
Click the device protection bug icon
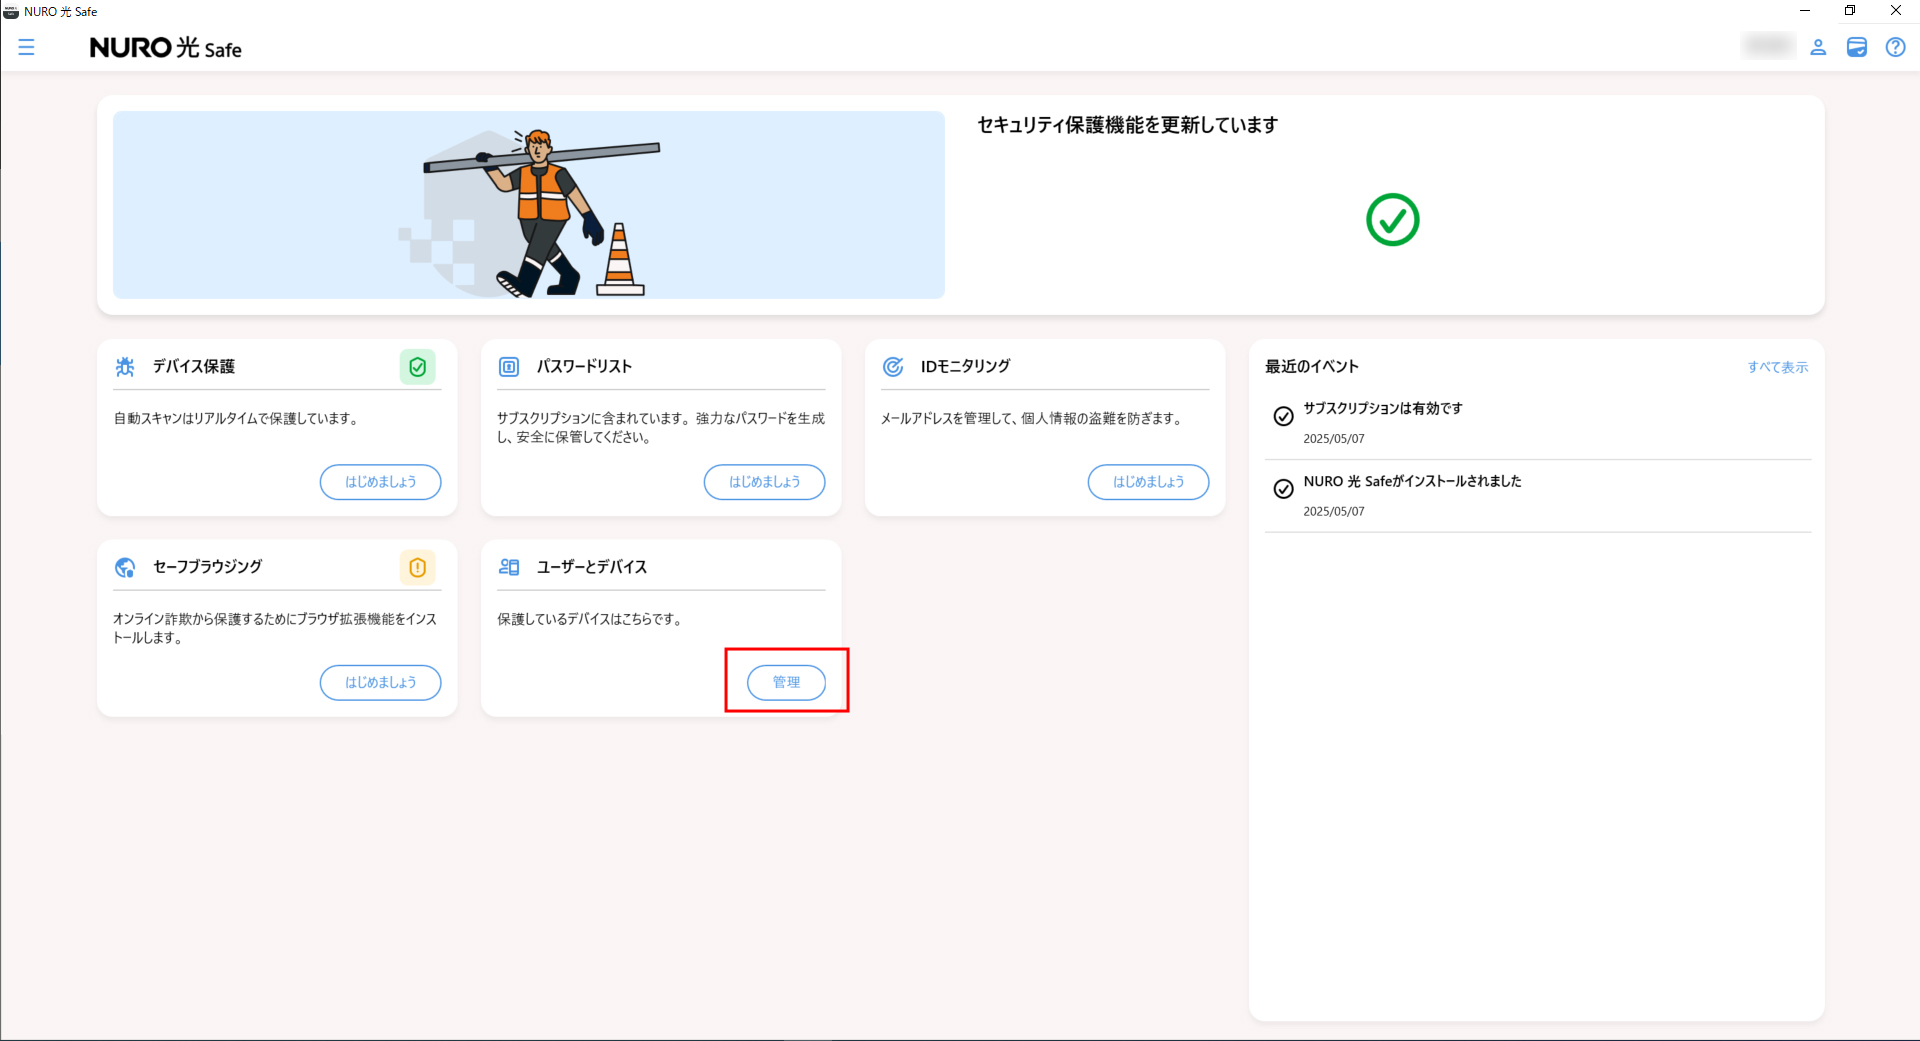pos(125,367)
